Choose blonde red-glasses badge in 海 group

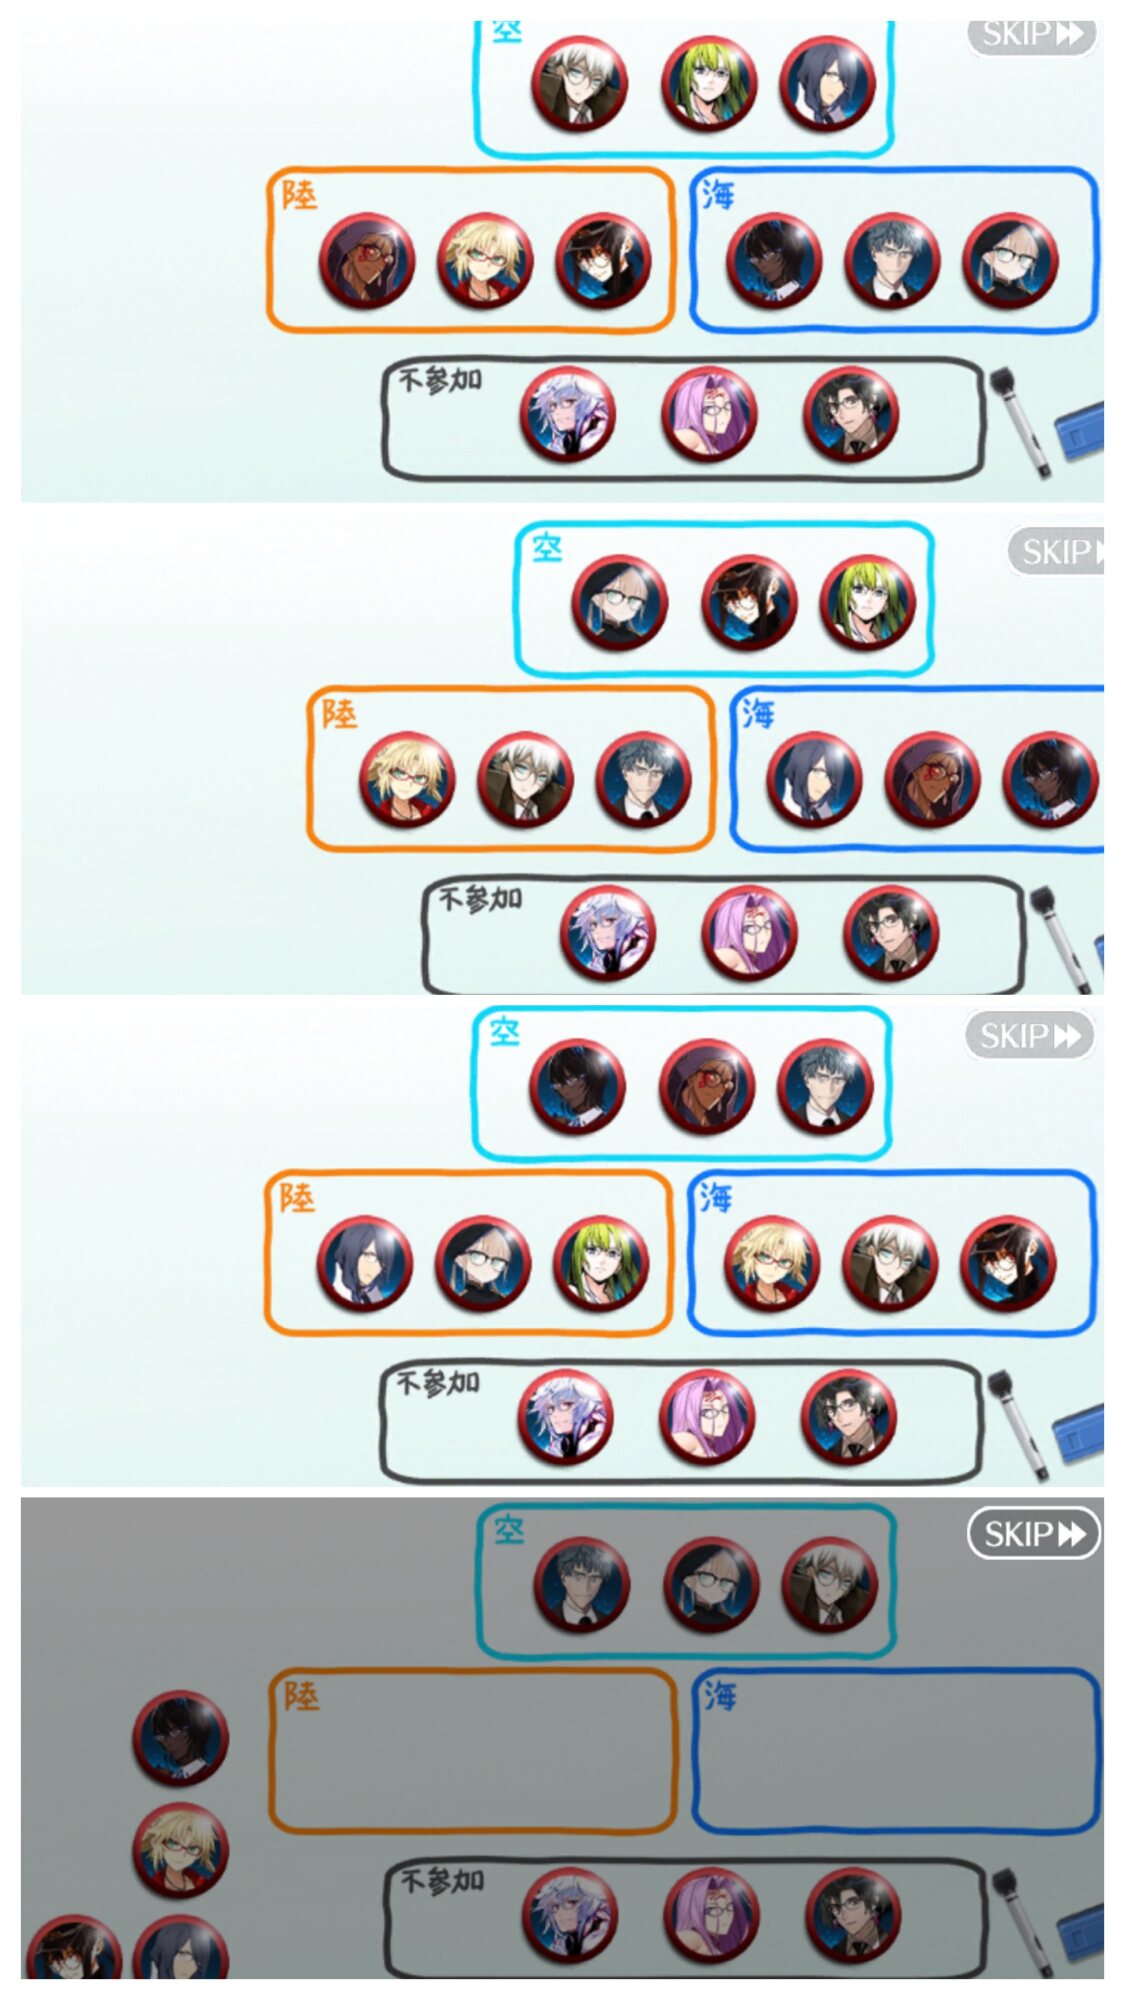point(771,1264)
